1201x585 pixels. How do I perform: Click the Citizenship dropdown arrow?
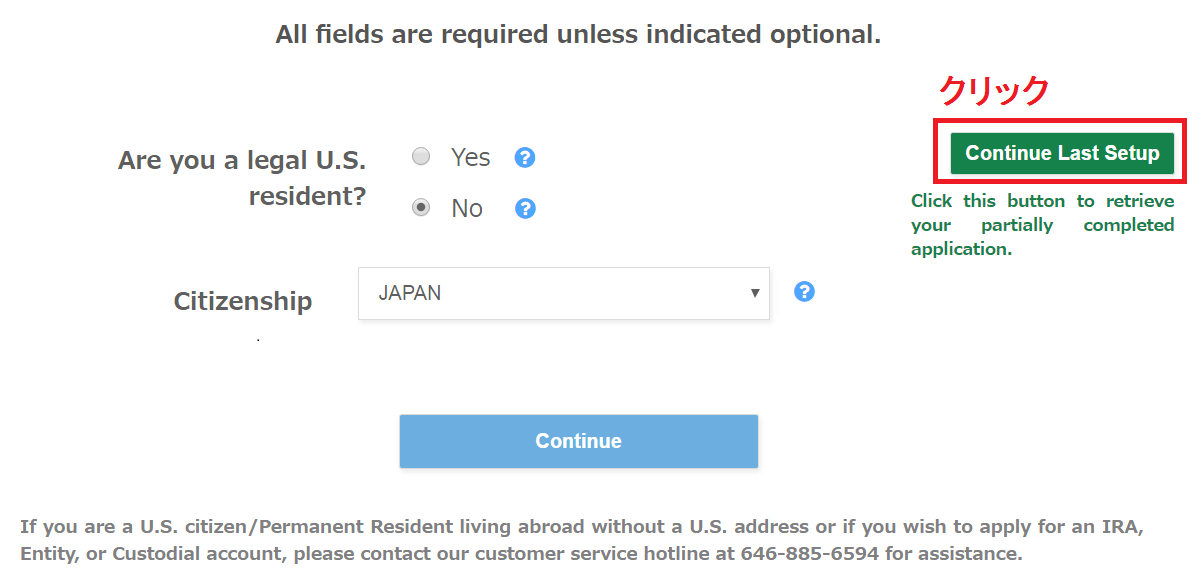click(755, 294)
